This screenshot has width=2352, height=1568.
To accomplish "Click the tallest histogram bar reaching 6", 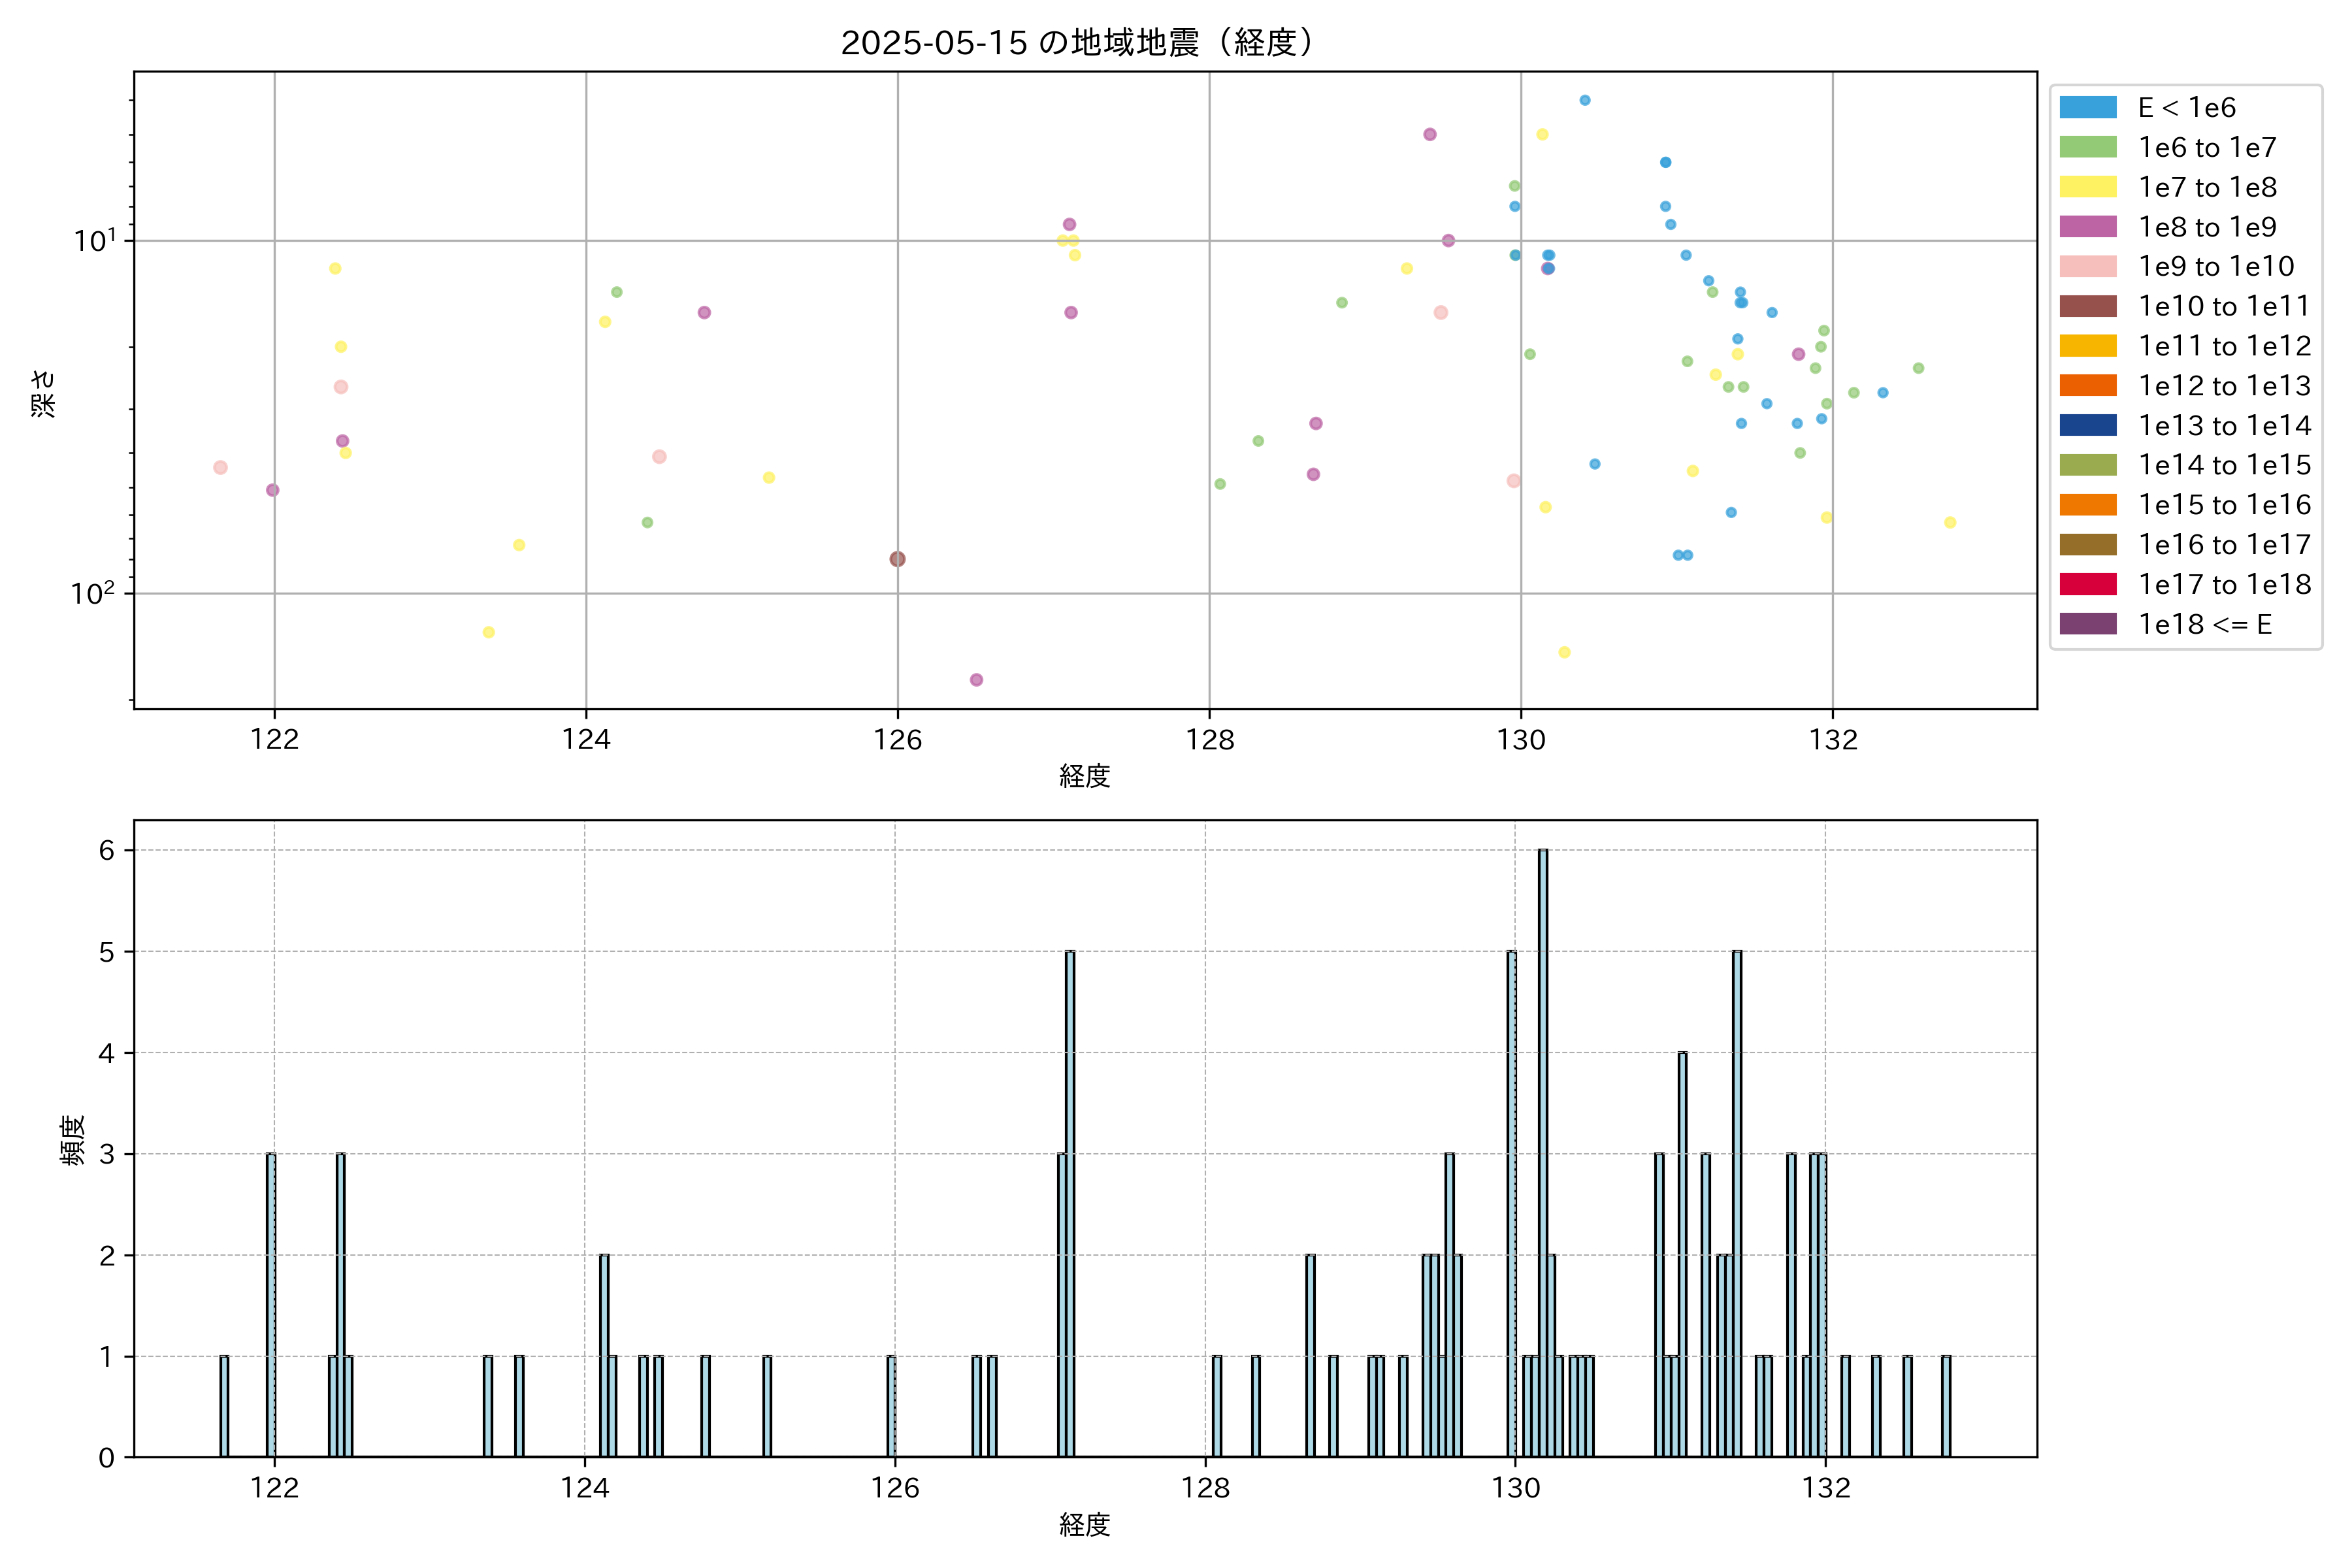I will (1543, 1150).
